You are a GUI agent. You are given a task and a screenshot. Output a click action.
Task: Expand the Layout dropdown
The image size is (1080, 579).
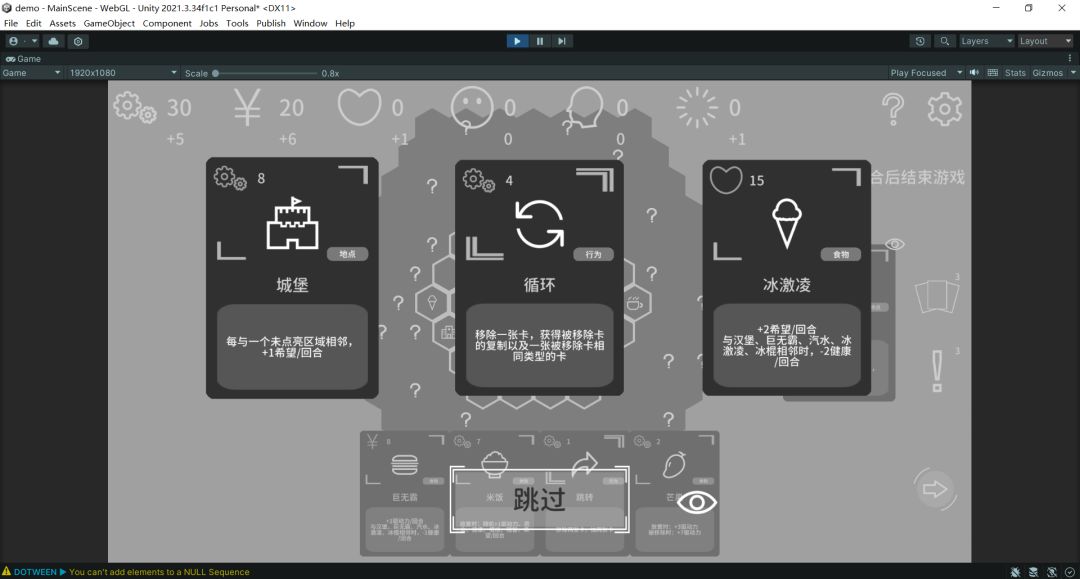tap(1045, 41)
